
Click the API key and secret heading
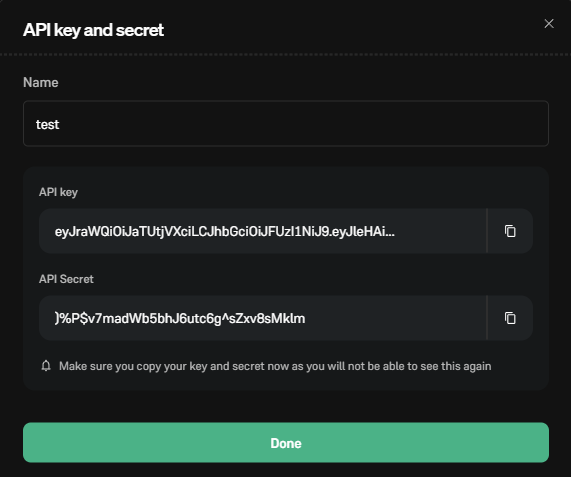point(93,30)
